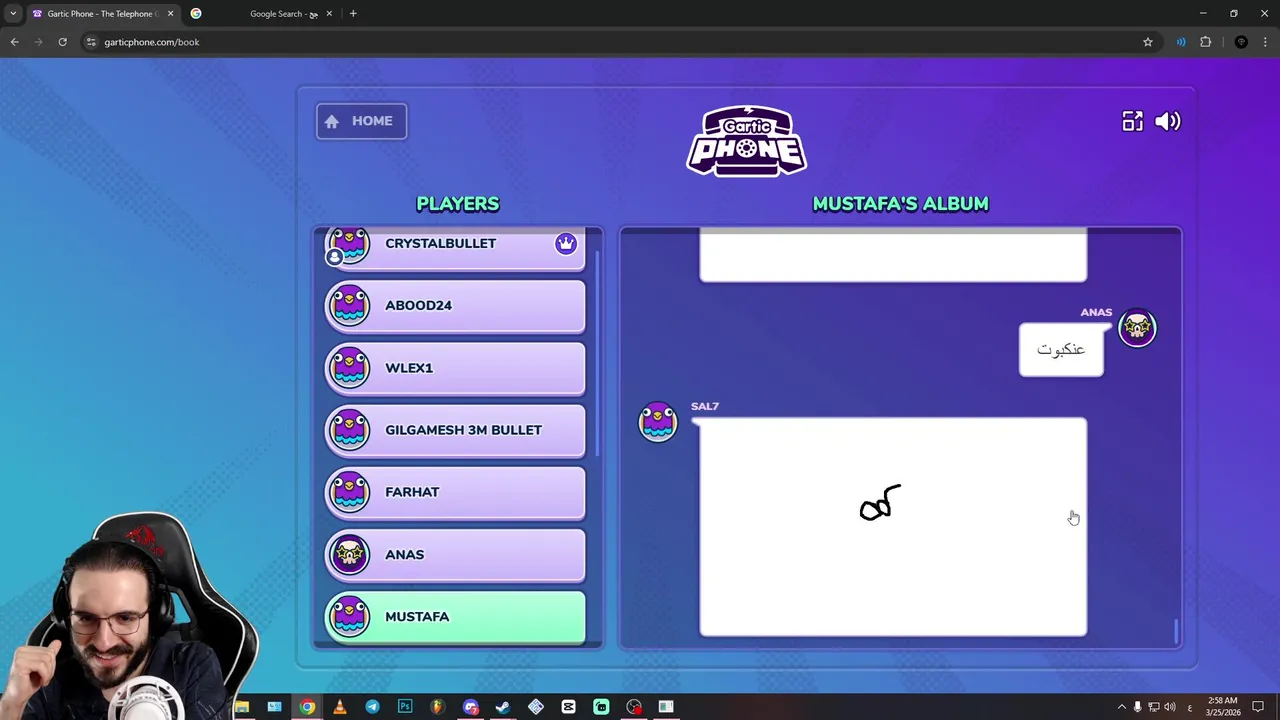The width and height of the screenshot is (1280, 720).
Task: Open File Explorer from the taskbar
Action: pos(242,707)
